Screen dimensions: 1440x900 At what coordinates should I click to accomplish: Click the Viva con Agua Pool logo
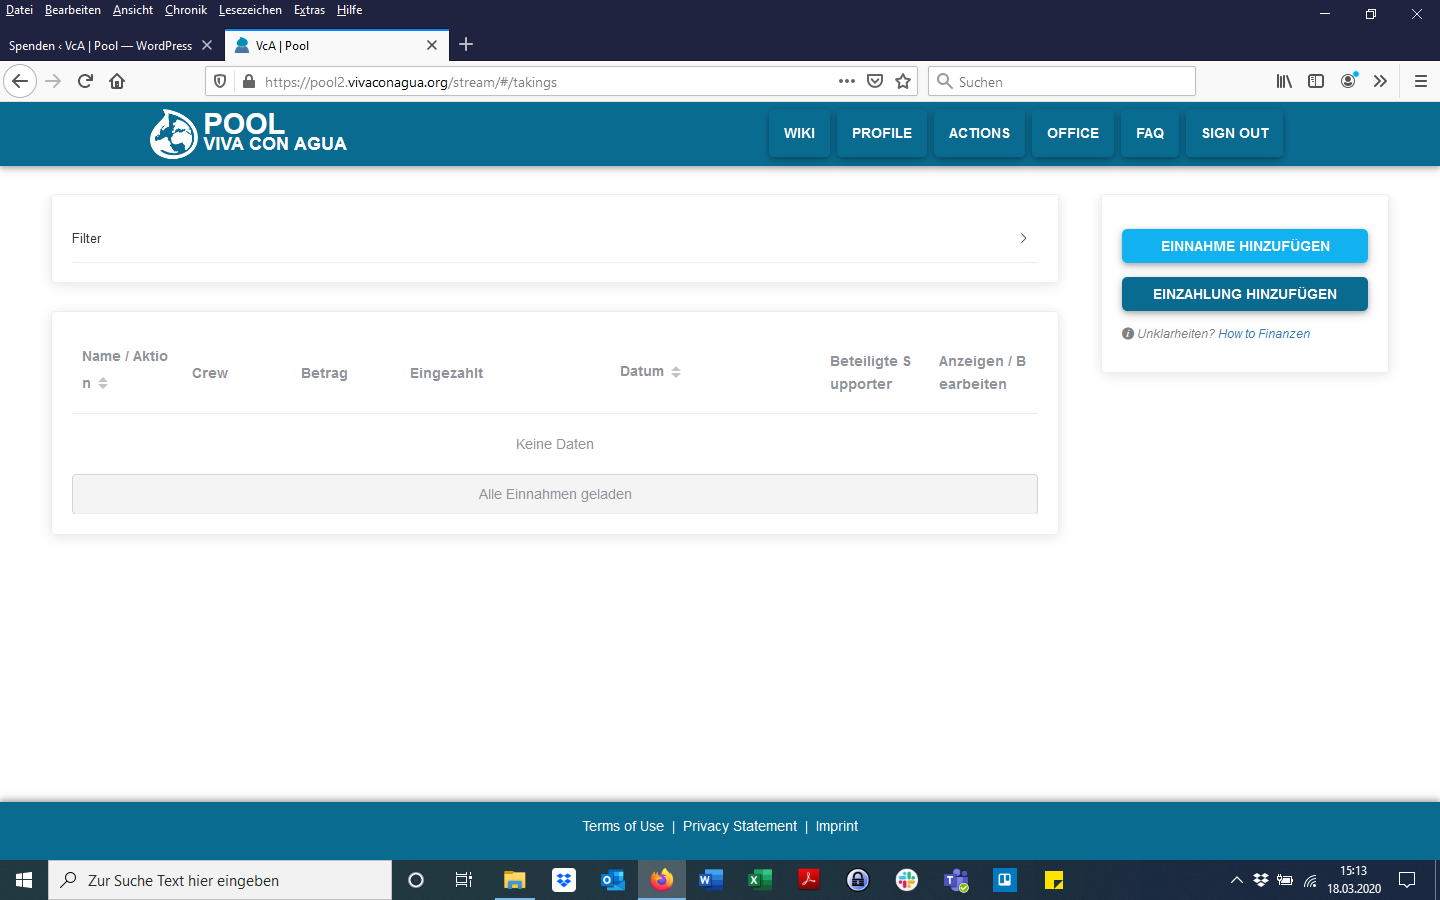249,134
